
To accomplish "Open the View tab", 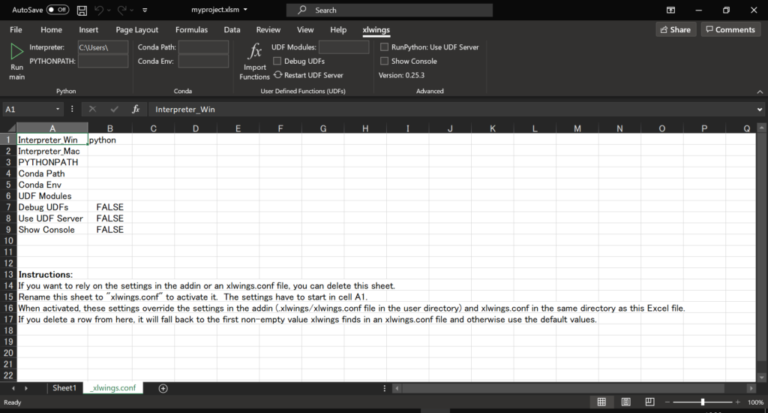I will (x=305, y=29).
